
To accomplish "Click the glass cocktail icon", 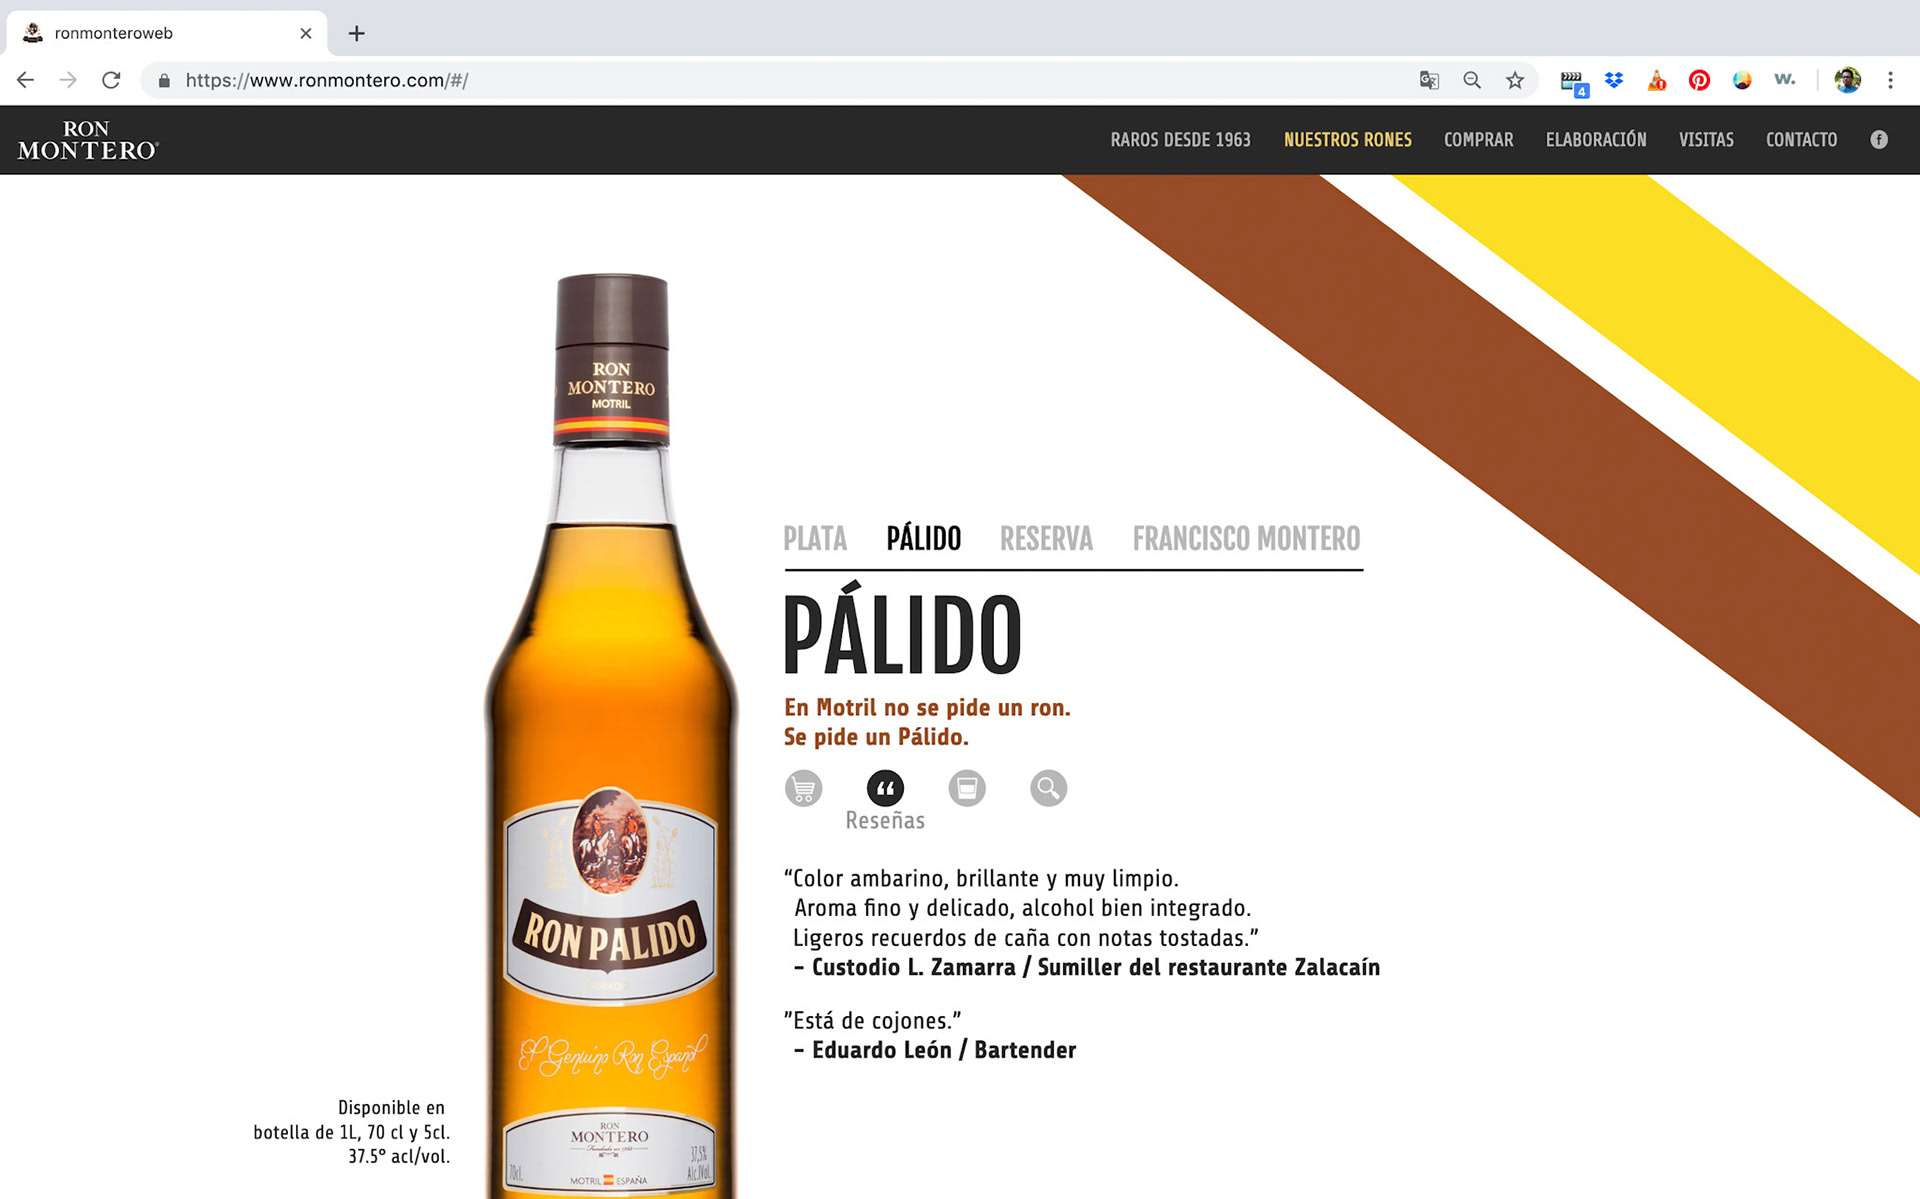I will (967, 788).
